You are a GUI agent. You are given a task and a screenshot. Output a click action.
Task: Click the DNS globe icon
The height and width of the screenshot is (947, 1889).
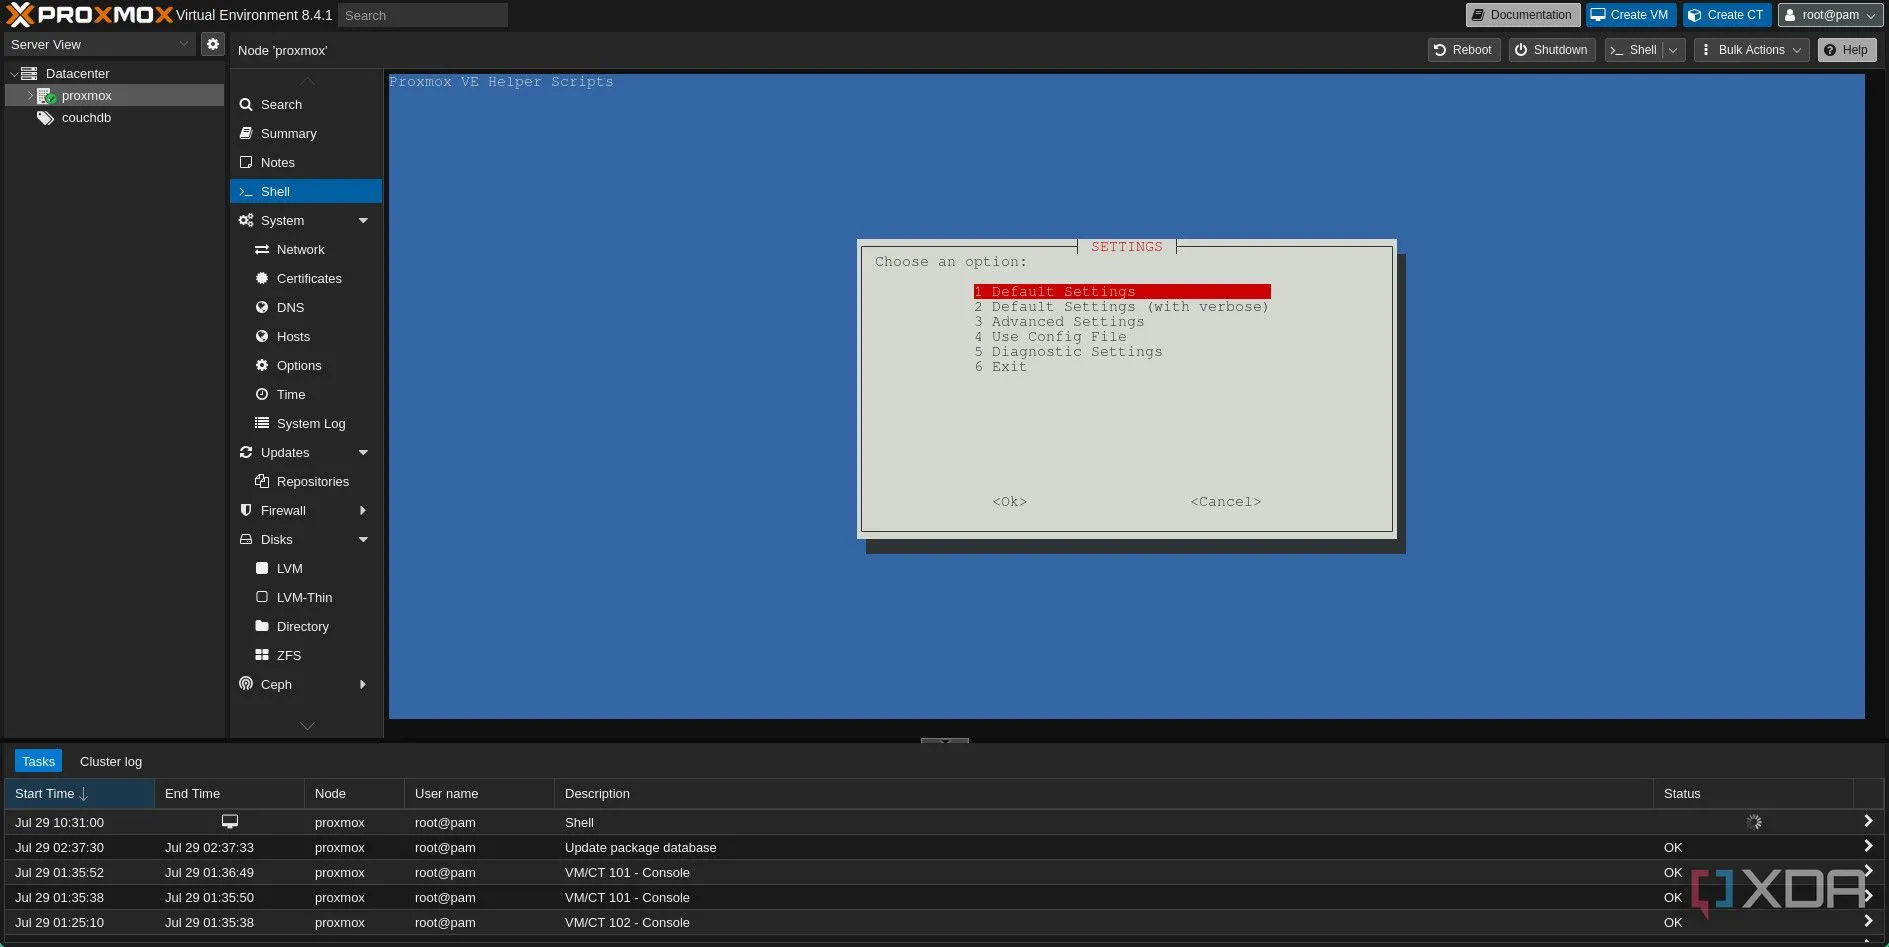pos(262,307)
